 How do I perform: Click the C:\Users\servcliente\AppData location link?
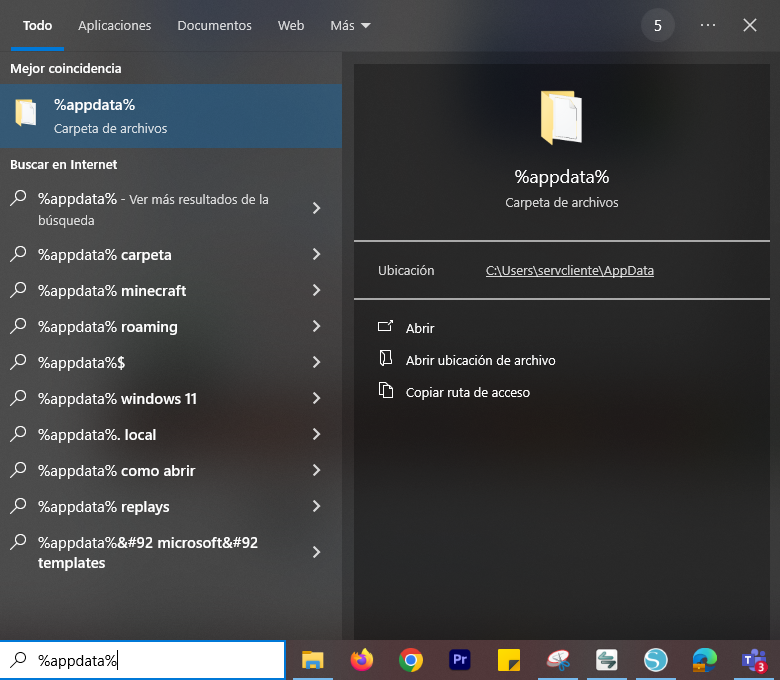(x=569, y=270)
